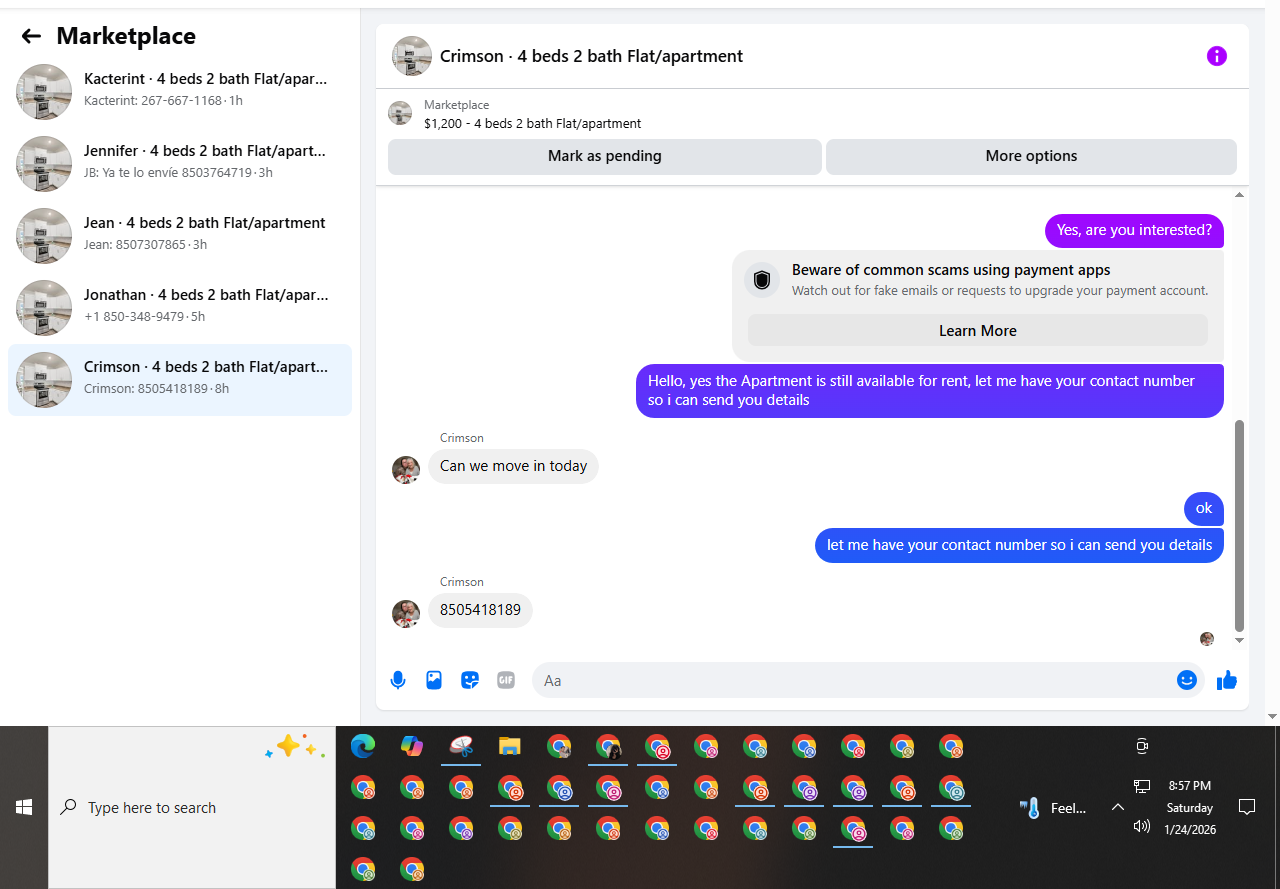
Task: Click the page scrollbar down arrow at right edge
Action: pos(1272,716)
